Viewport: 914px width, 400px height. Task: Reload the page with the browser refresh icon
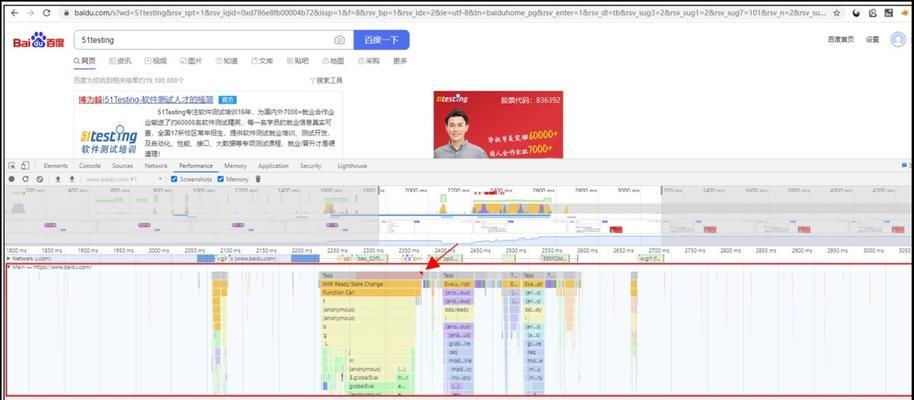coord(47,12)
